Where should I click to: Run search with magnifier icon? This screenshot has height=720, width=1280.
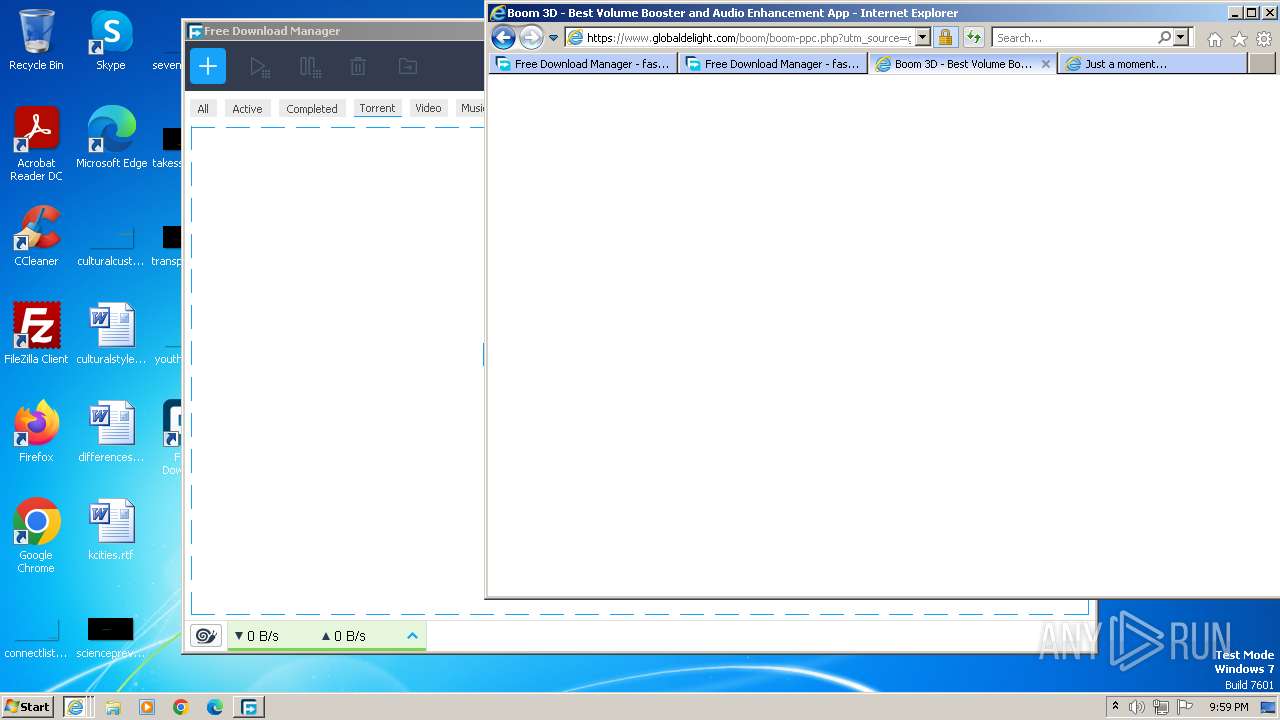coord(1164,38)
